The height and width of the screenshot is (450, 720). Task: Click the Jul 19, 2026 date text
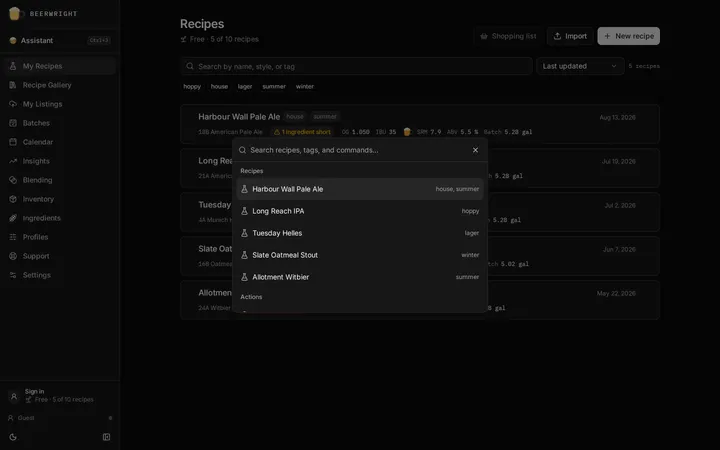(x=619, y=162)
